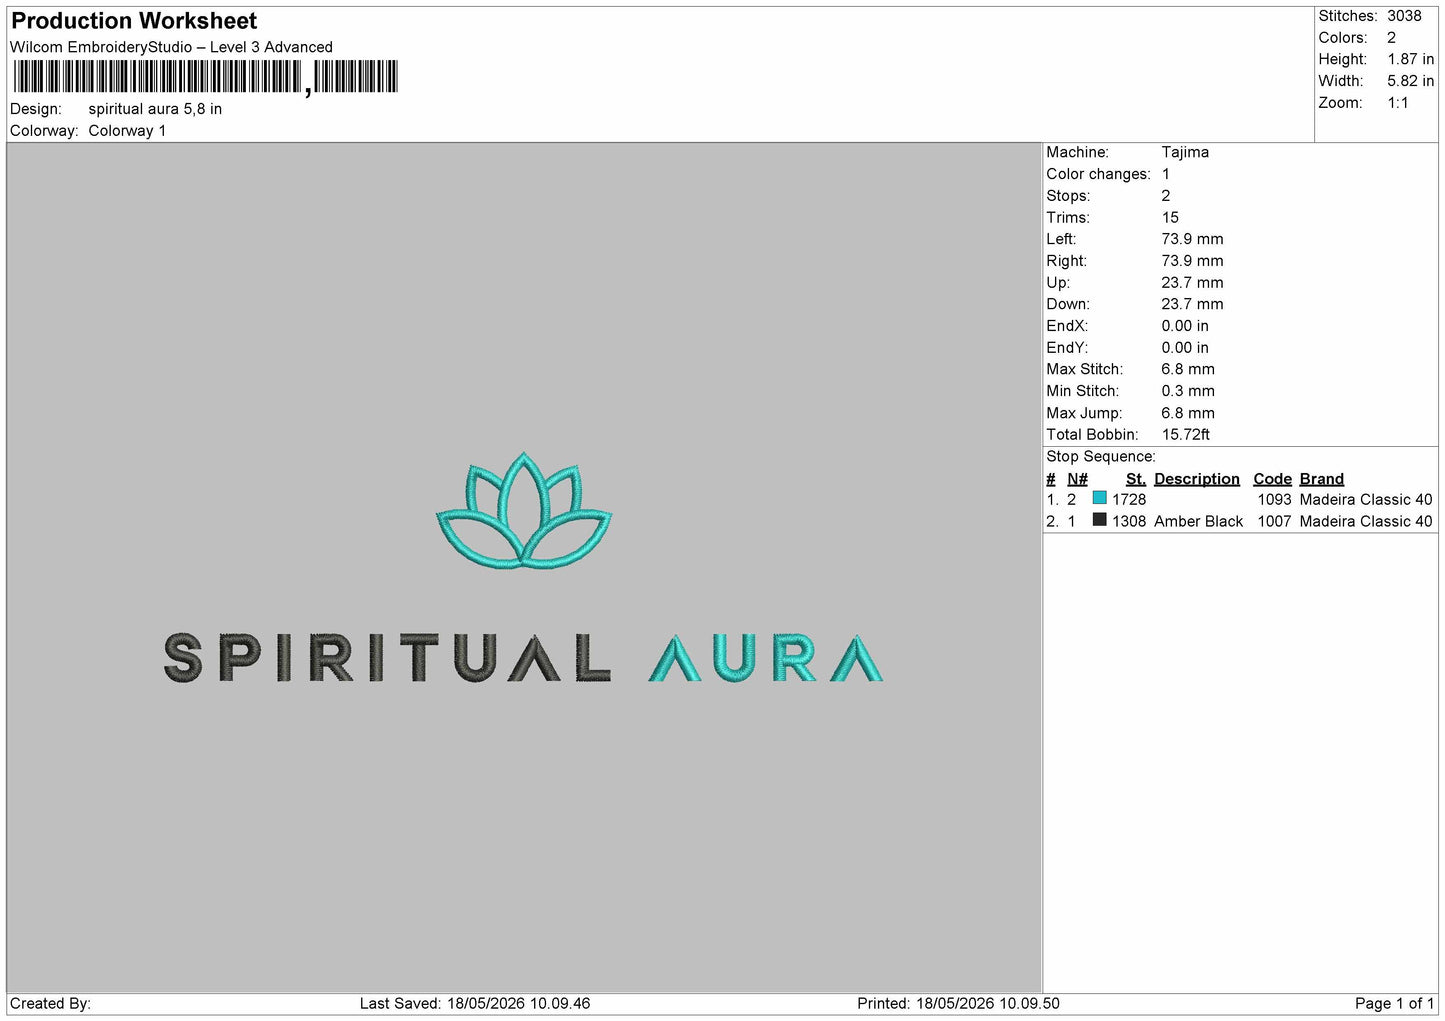The image size is (1445, 1021).
Task: Click the design name 'spiritual aura 5,8 in'
Action: 155,109
